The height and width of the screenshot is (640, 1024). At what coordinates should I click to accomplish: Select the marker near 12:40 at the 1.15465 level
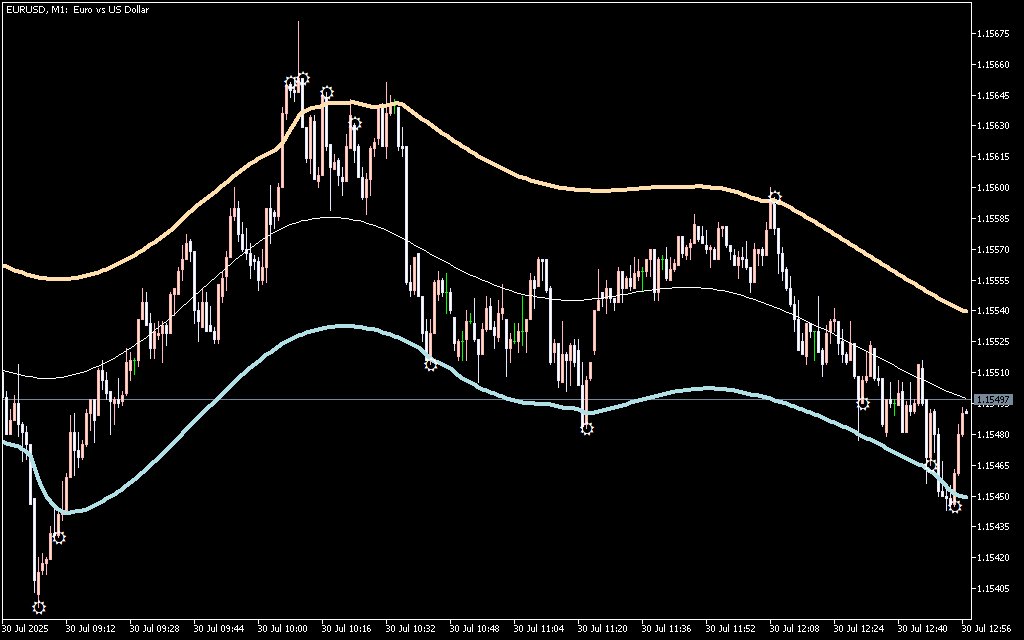click(931, 465)
